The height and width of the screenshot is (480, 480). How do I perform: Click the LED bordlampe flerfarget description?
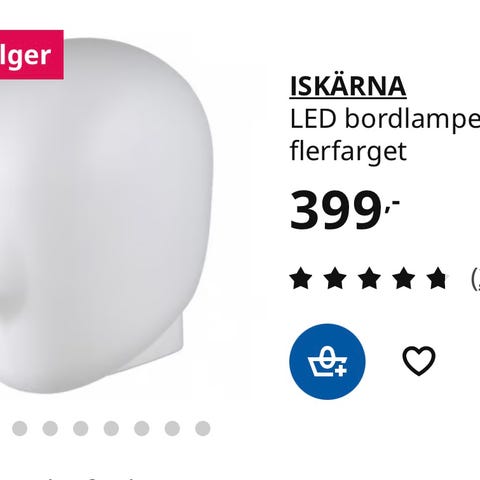[x=385, y=135]
